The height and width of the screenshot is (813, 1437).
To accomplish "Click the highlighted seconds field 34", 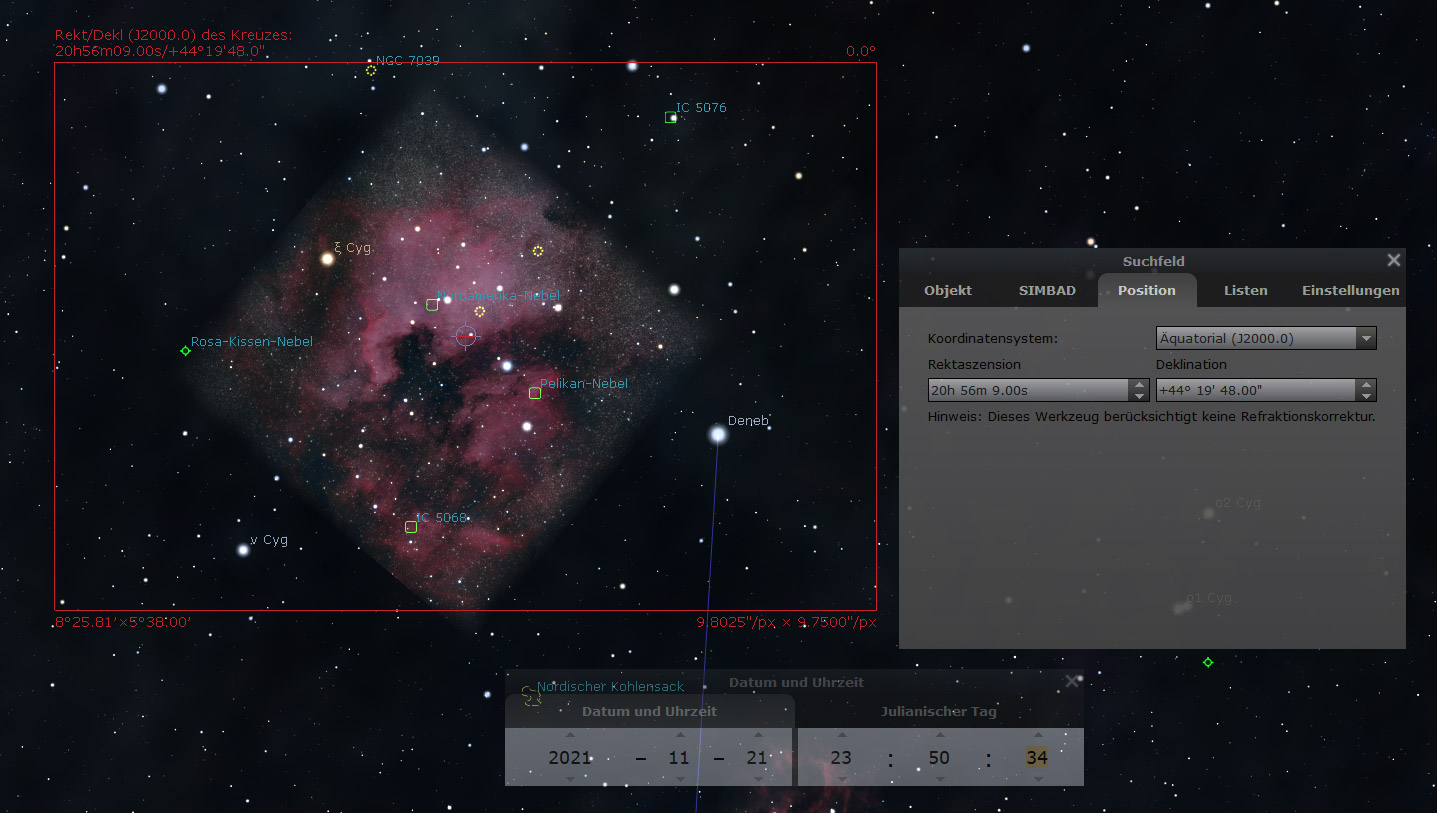I will click(x=1036, y=757).
